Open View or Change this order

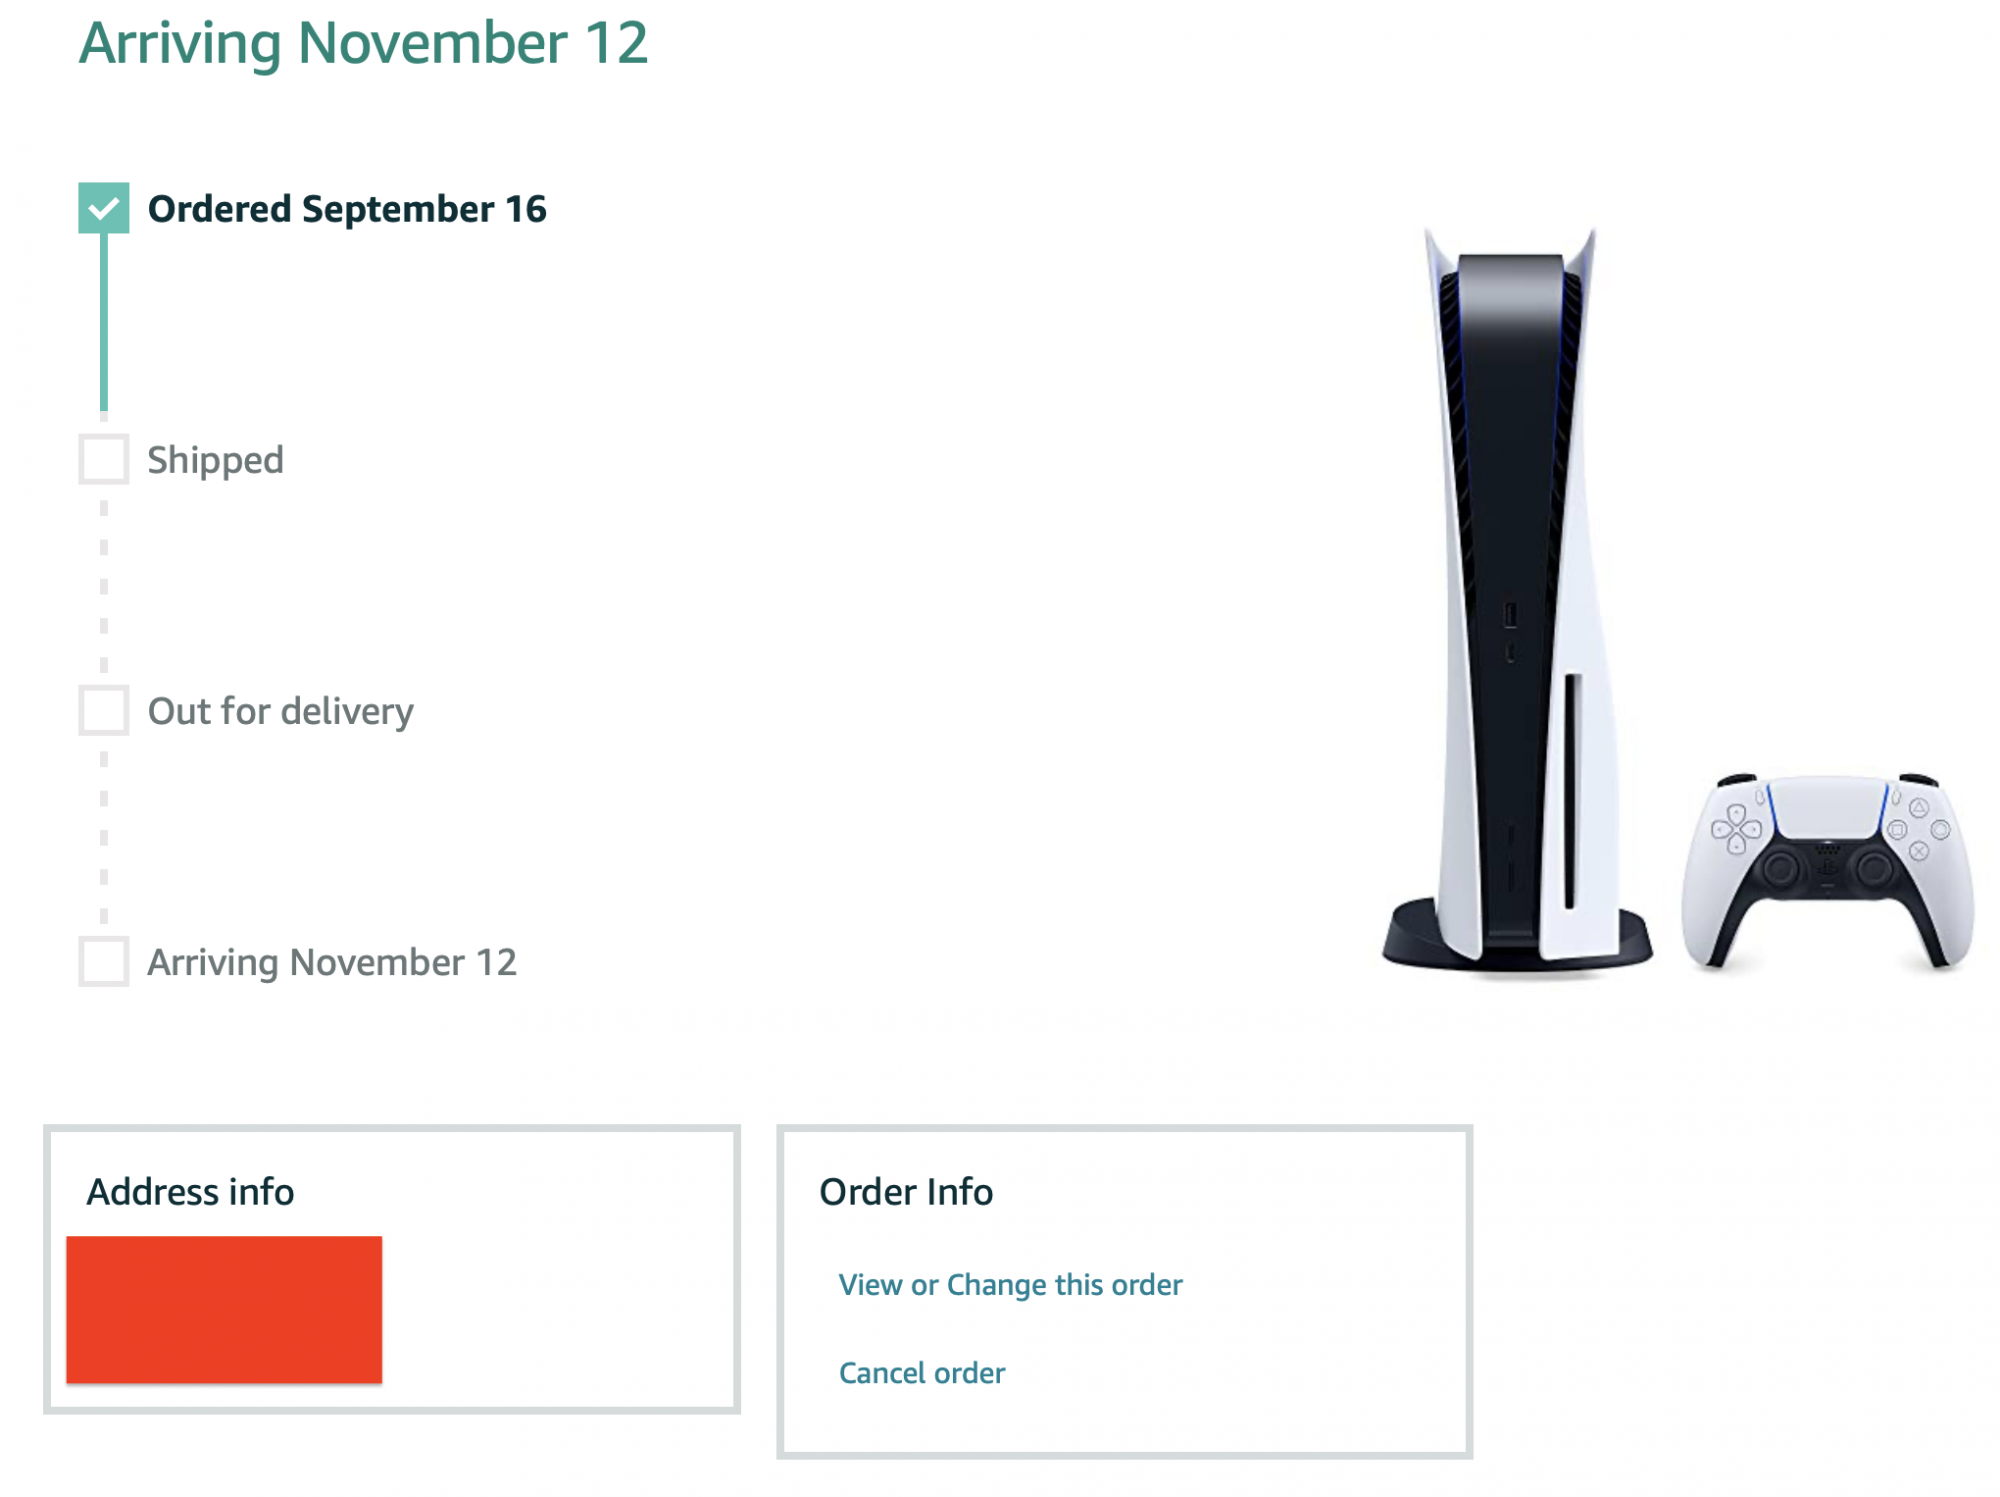1010,1284
